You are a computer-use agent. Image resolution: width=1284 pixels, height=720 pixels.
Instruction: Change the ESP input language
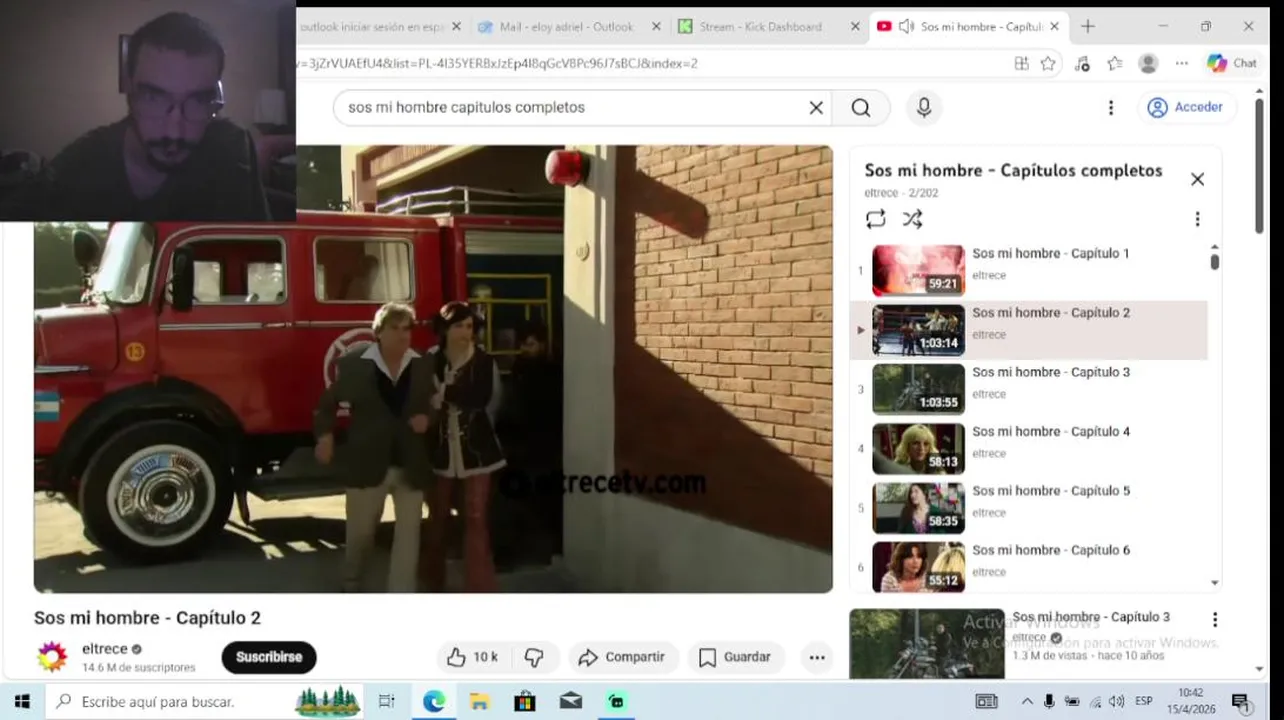pyautogui.click(x=1144, y=701)
